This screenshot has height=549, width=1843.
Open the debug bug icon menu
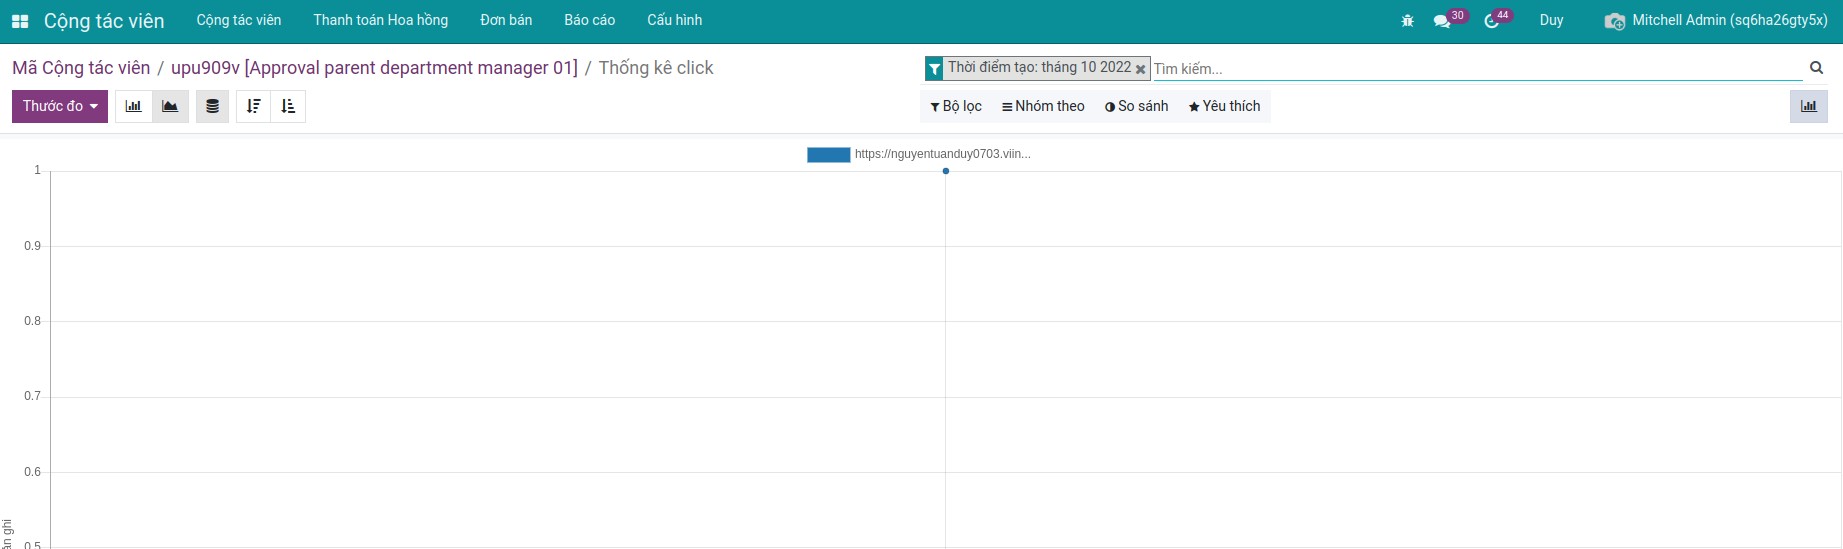click(1407, 21)
